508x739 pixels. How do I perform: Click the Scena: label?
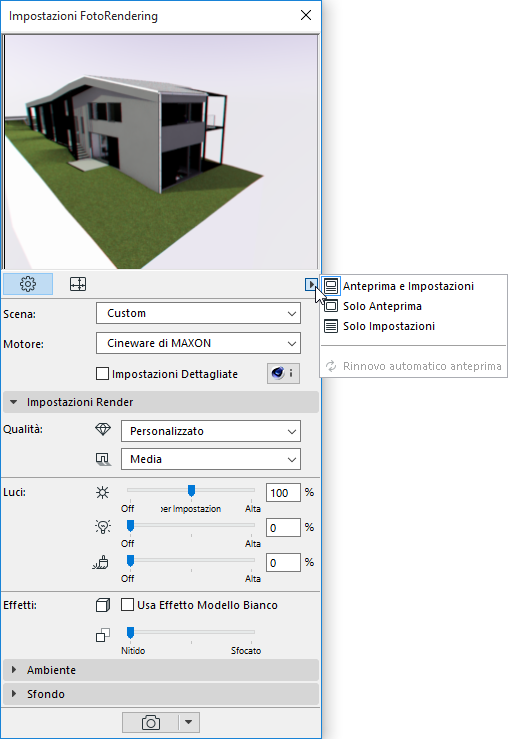tap(19, 314)
